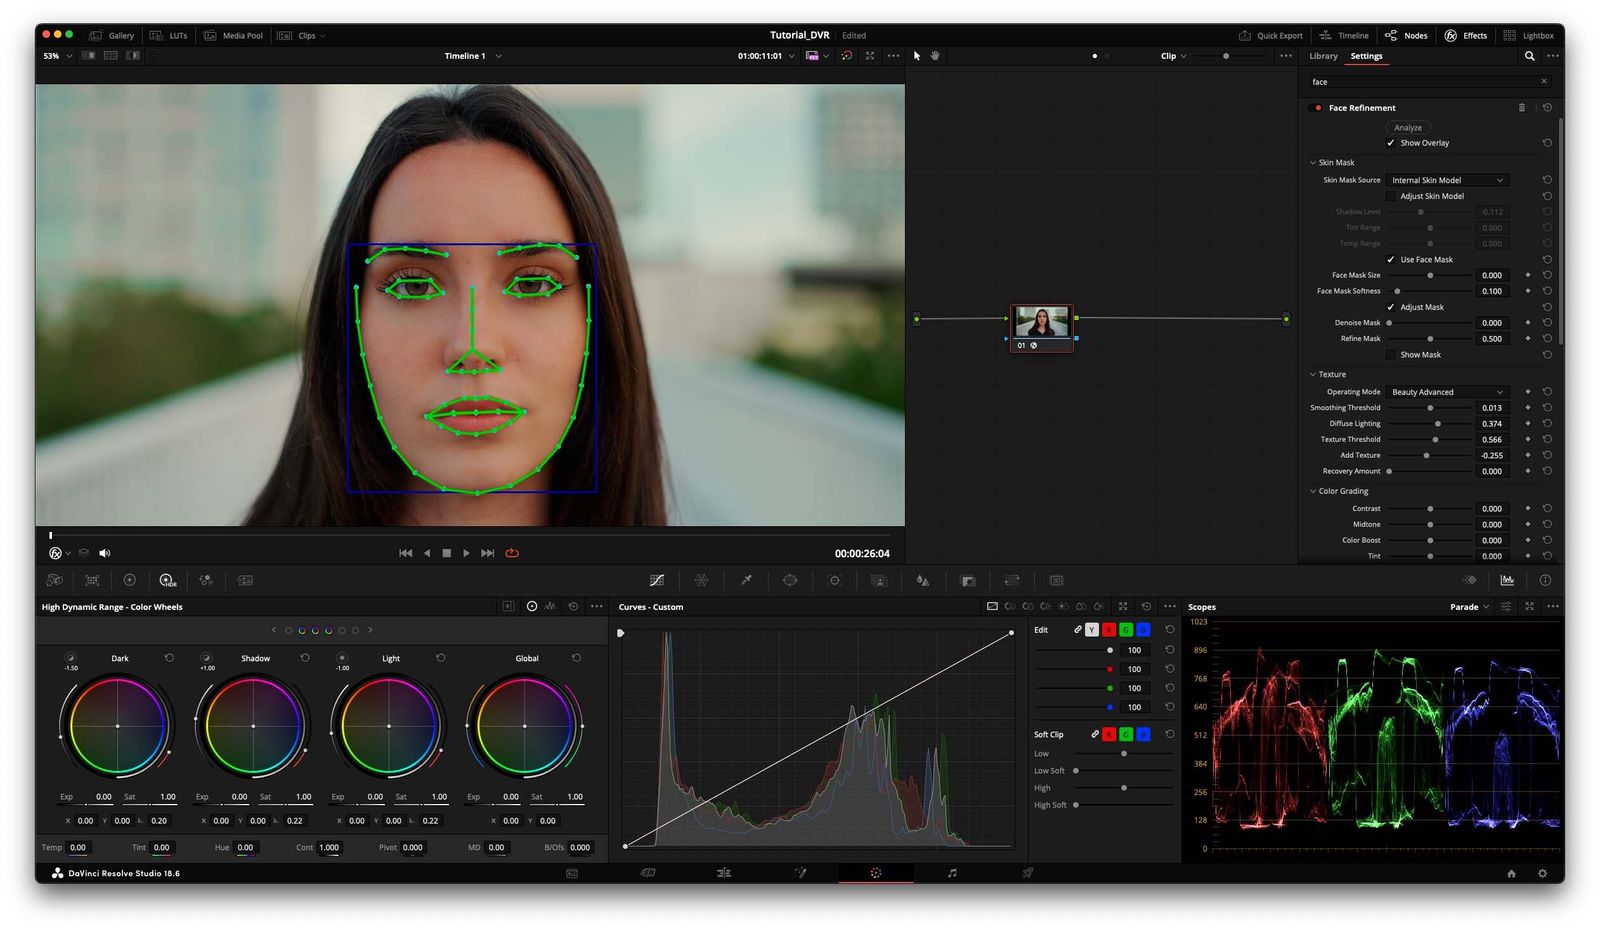
Task: Select the Qualifier eyedropper tool
Action: click(745, 580)
